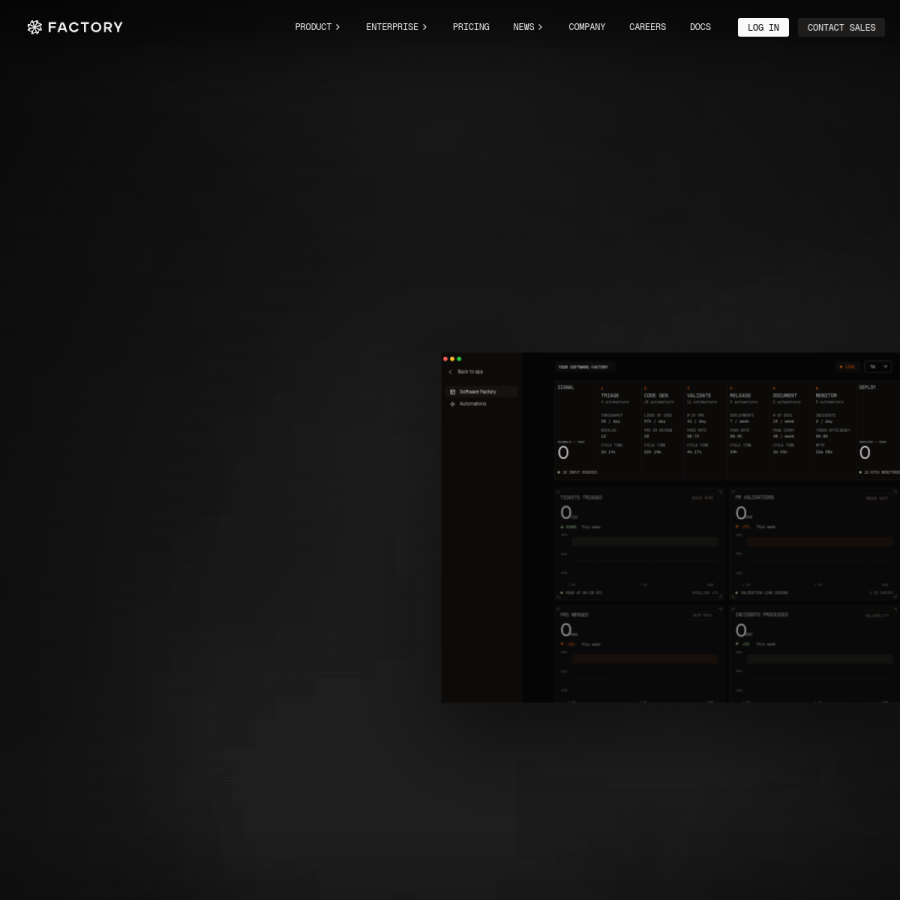Select the DOCUMENT stage column

click(x=792, y=430)
